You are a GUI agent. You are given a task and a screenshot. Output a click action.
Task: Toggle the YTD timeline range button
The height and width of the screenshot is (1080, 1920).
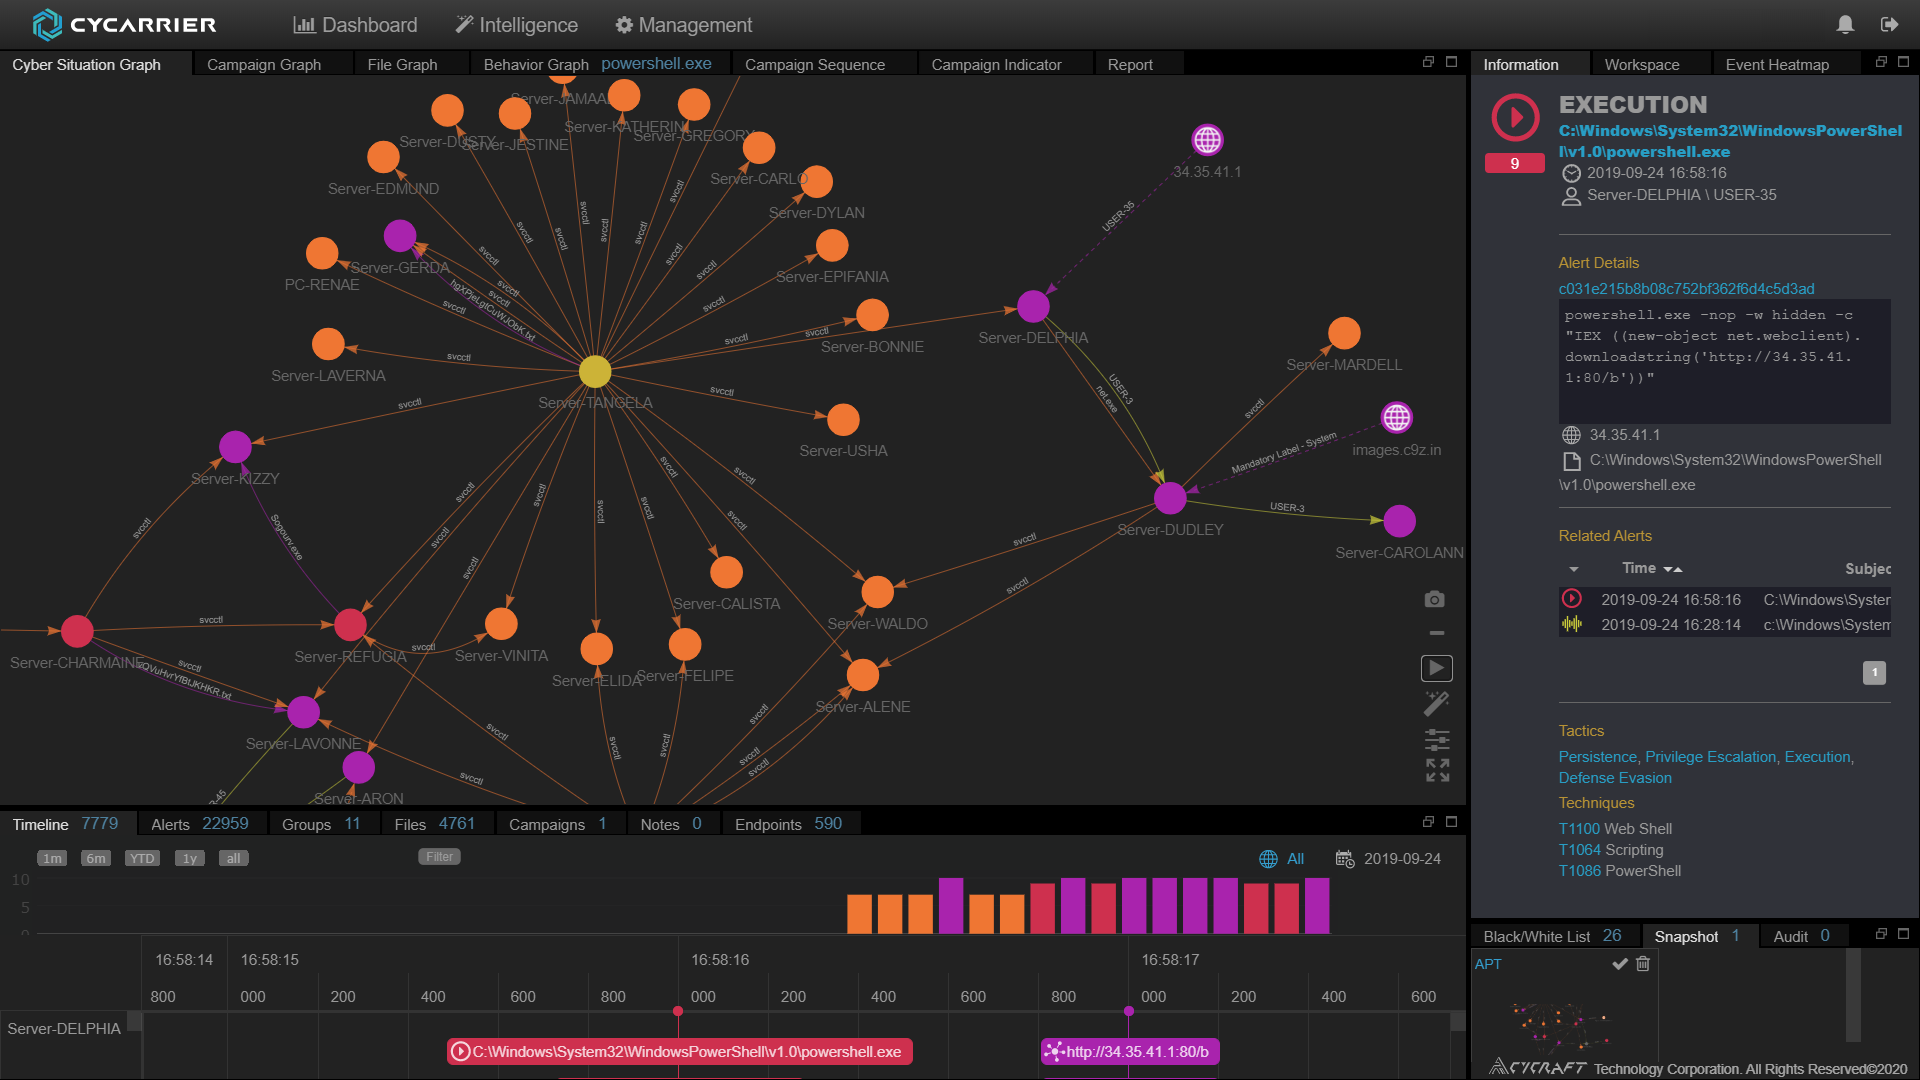142,859
